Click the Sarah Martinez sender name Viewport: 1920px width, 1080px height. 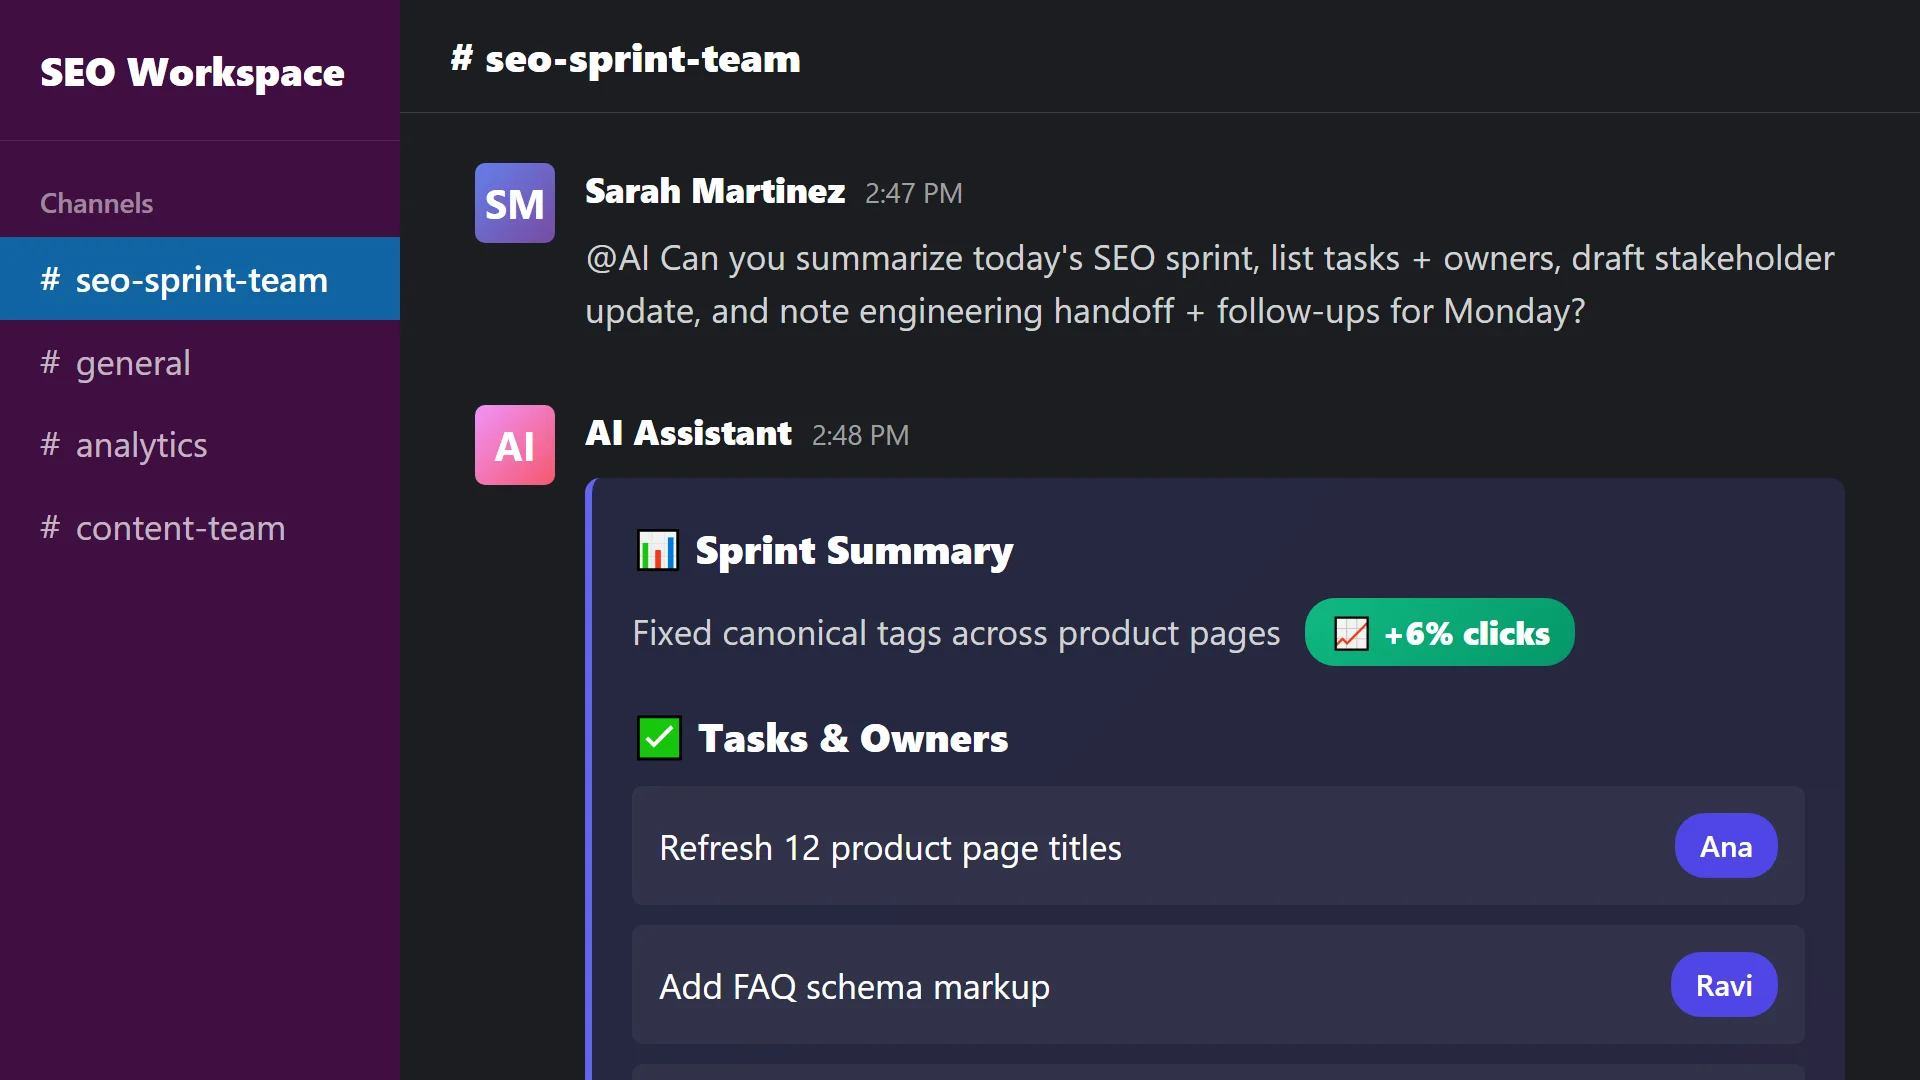click(715, 190)
